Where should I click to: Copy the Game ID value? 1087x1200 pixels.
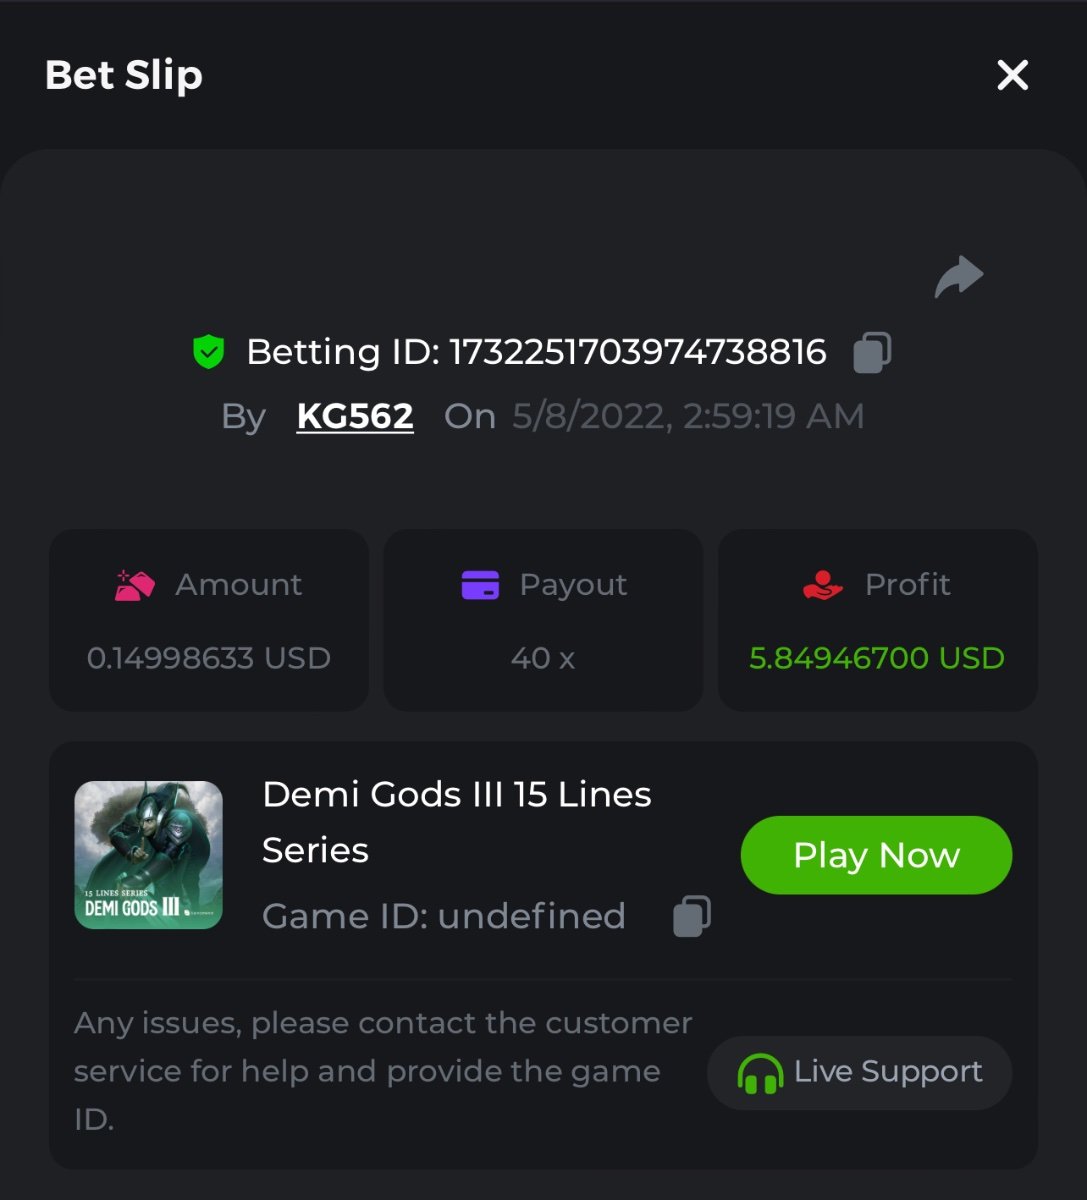[x=691, y=916]
